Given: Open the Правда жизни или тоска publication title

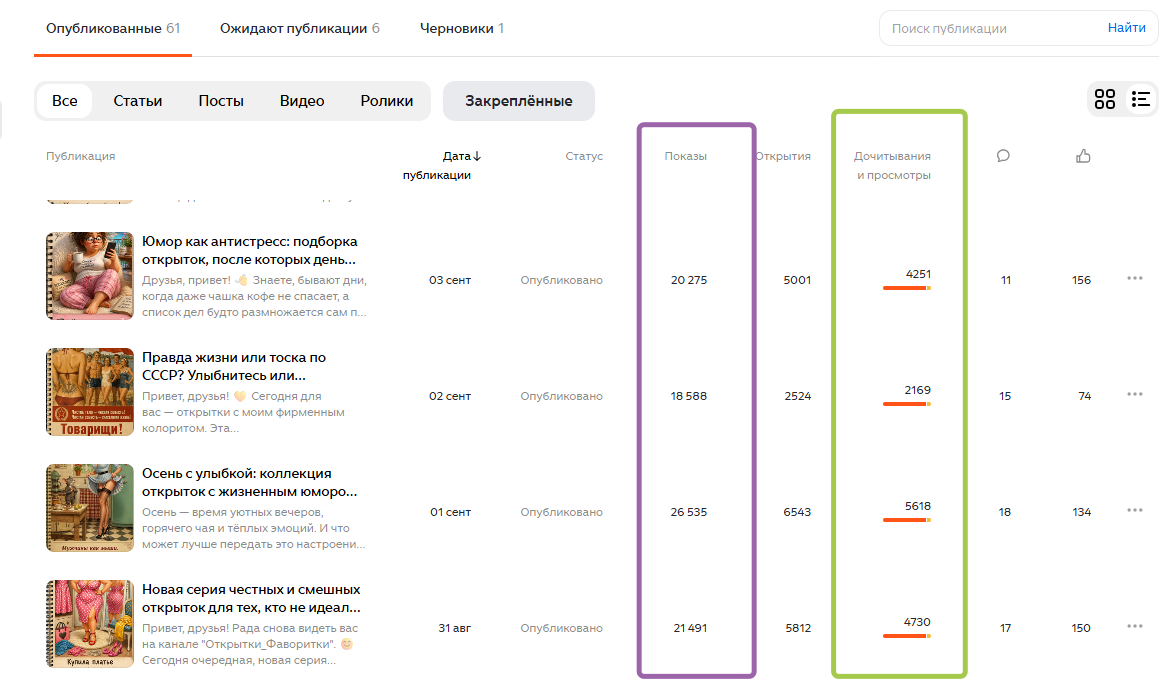Looking at the screenshot, I should [234, 366].
